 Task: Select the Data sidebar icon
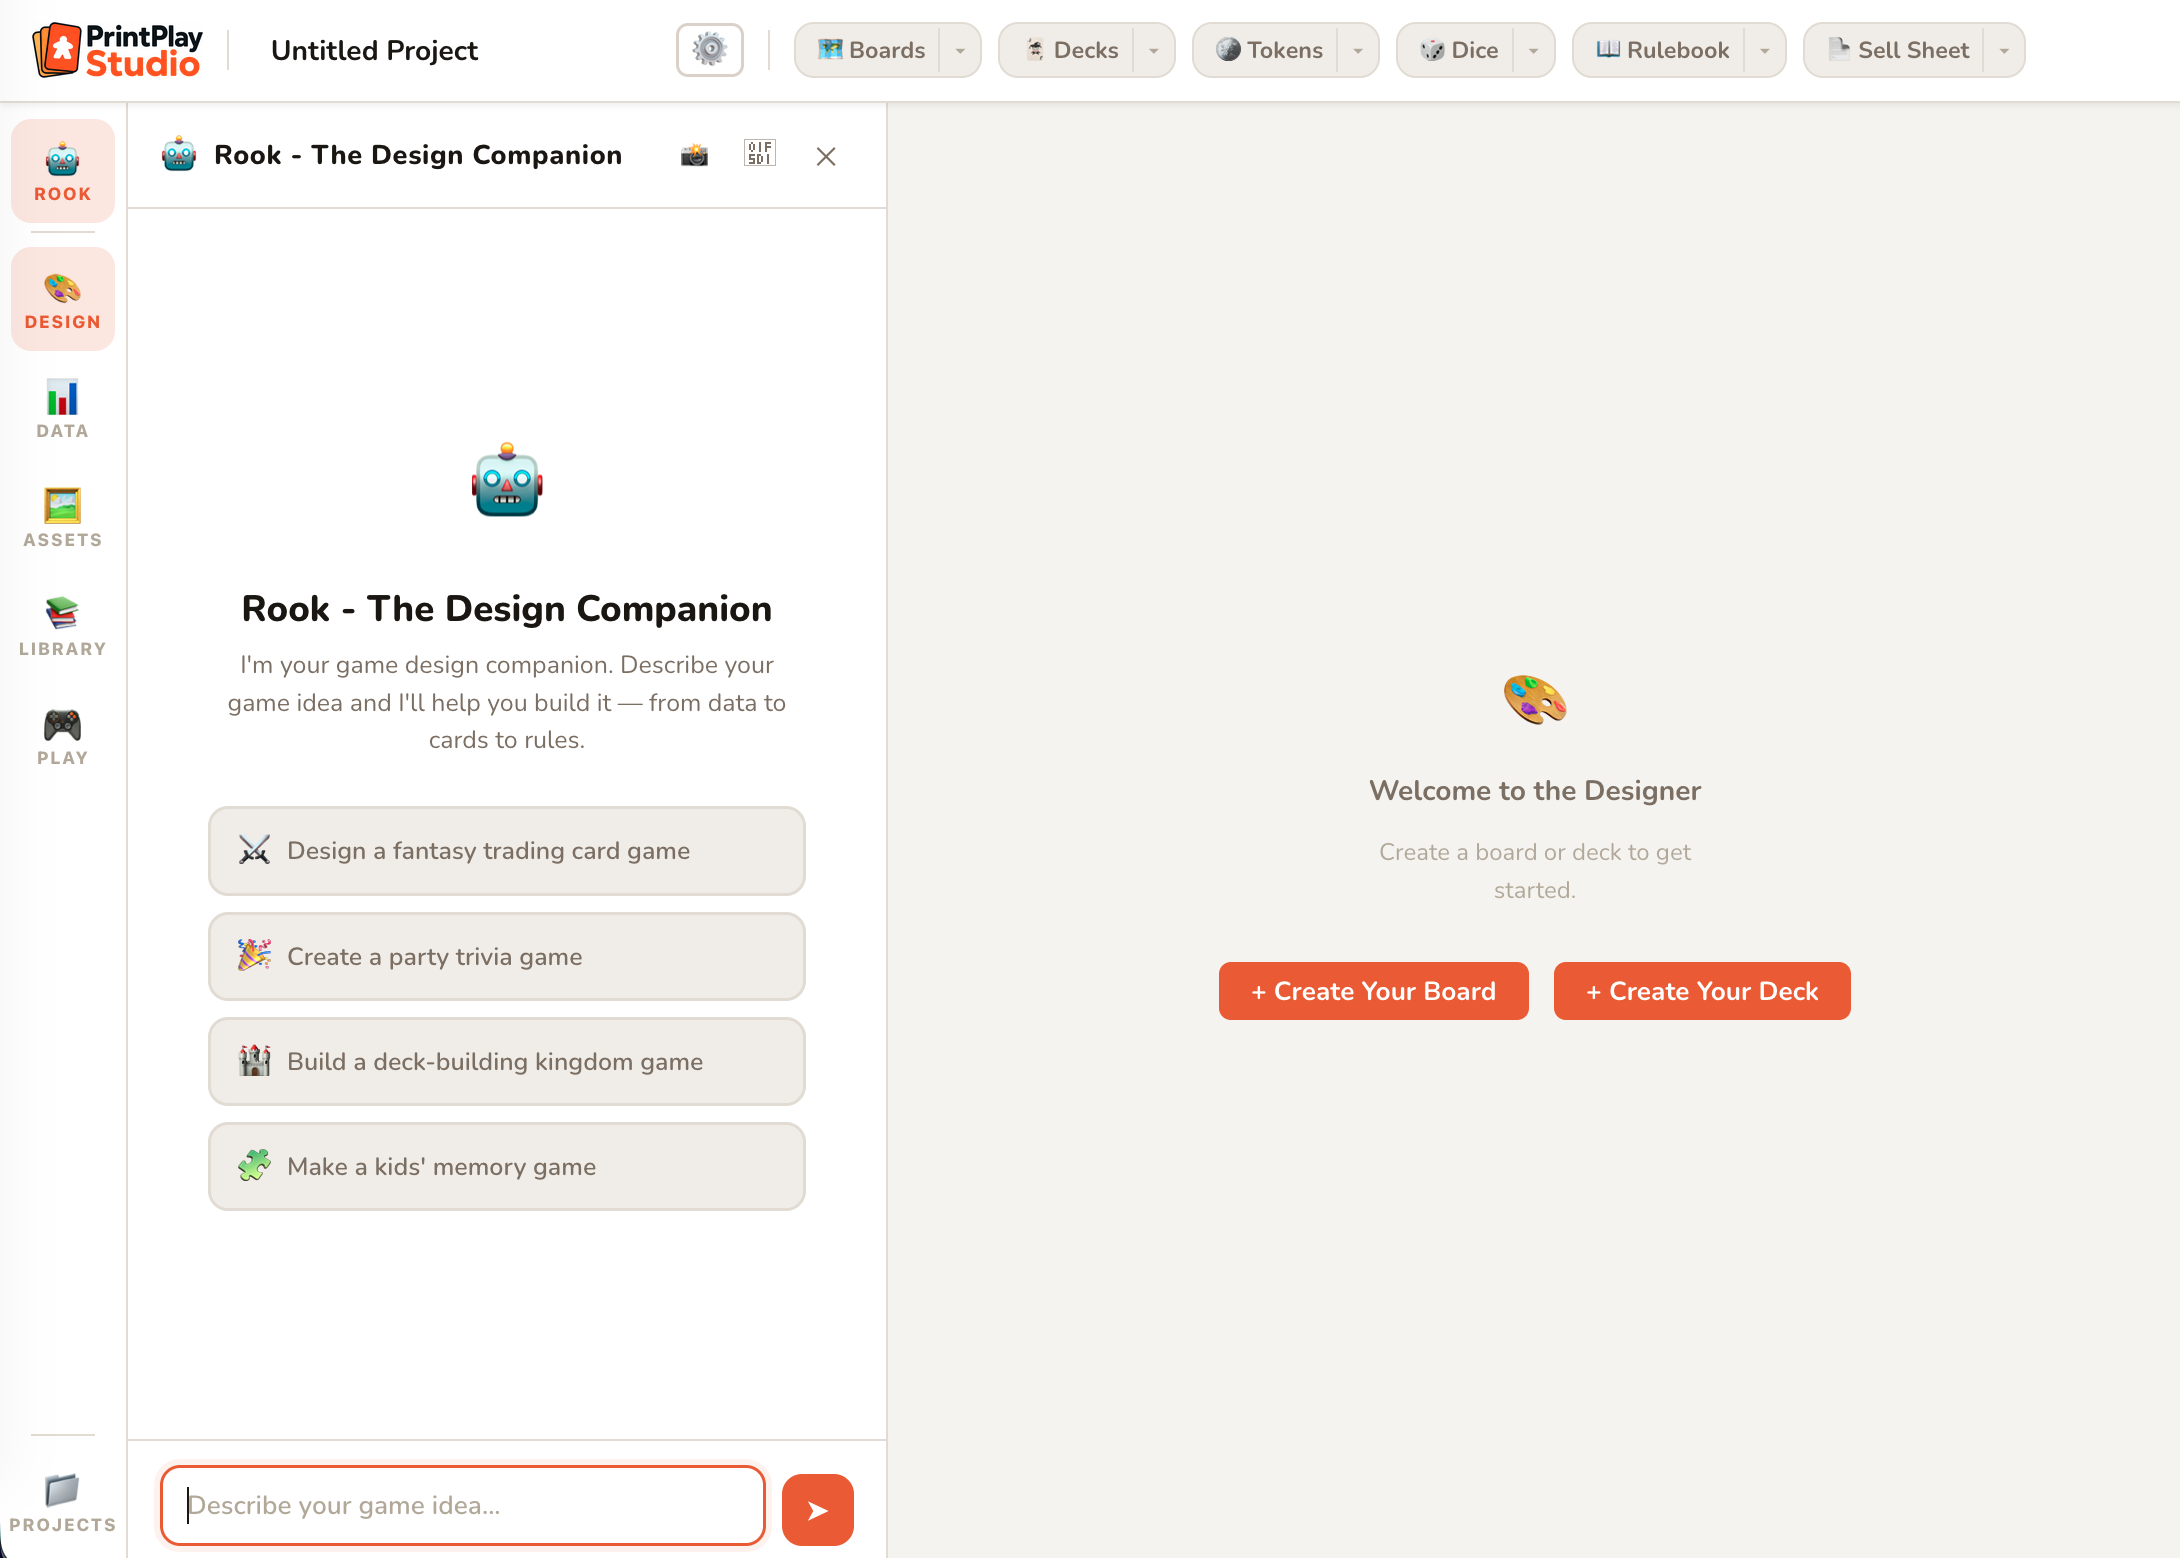pos(62,408)
